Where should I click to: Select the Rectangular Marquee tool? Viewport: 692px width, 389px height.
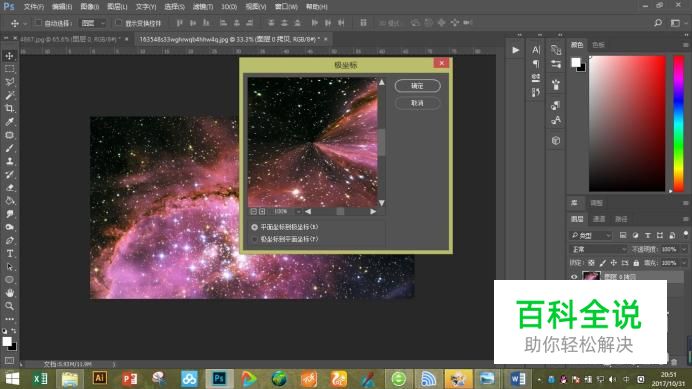9,69
